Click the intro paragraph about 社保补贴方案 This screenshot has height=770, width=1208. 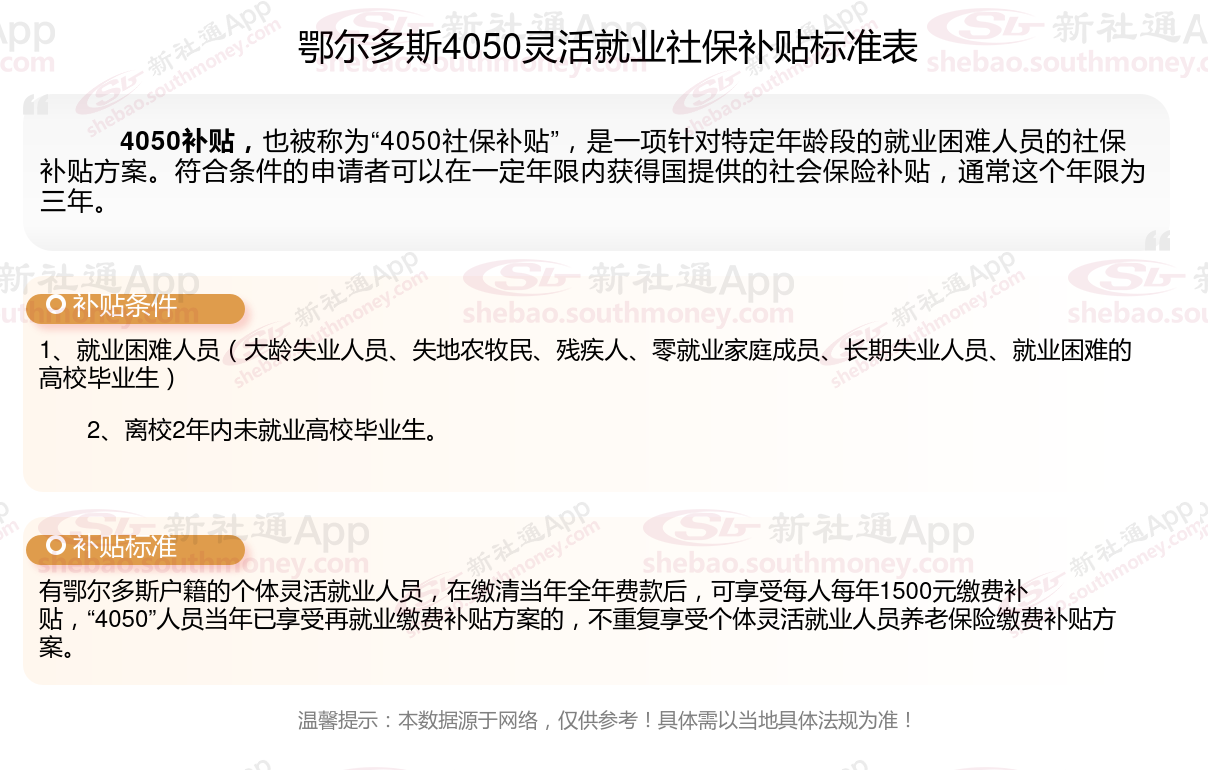pos(592,171)
